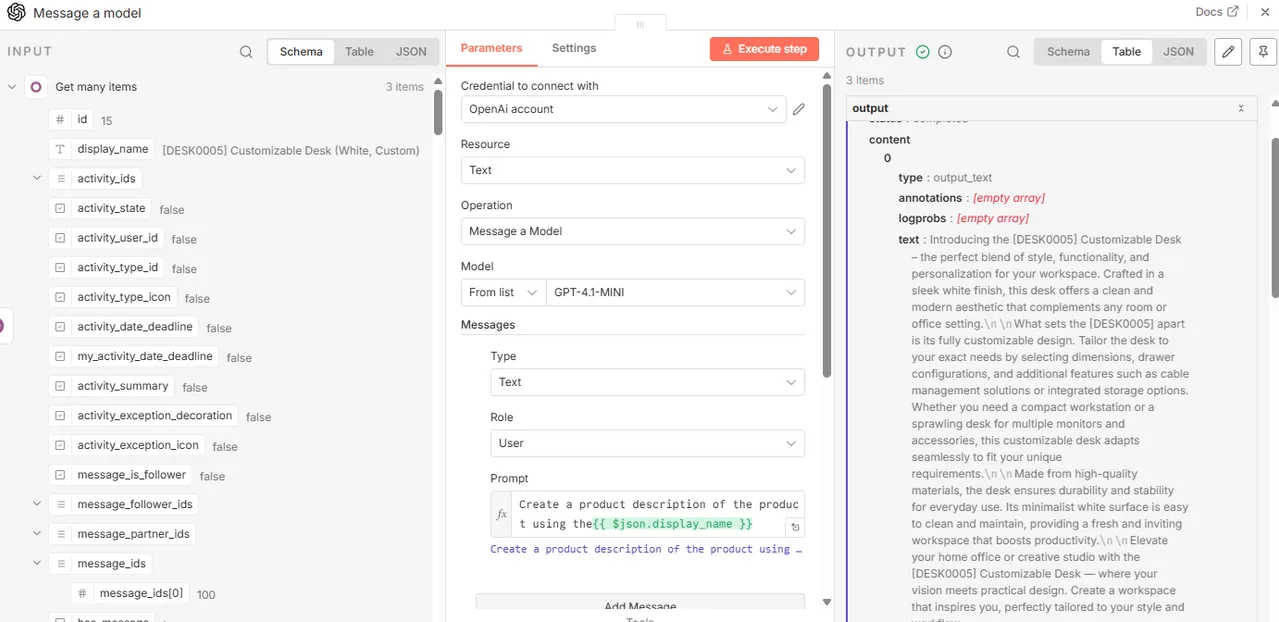Select message_is_follower field

click(120, 475)
